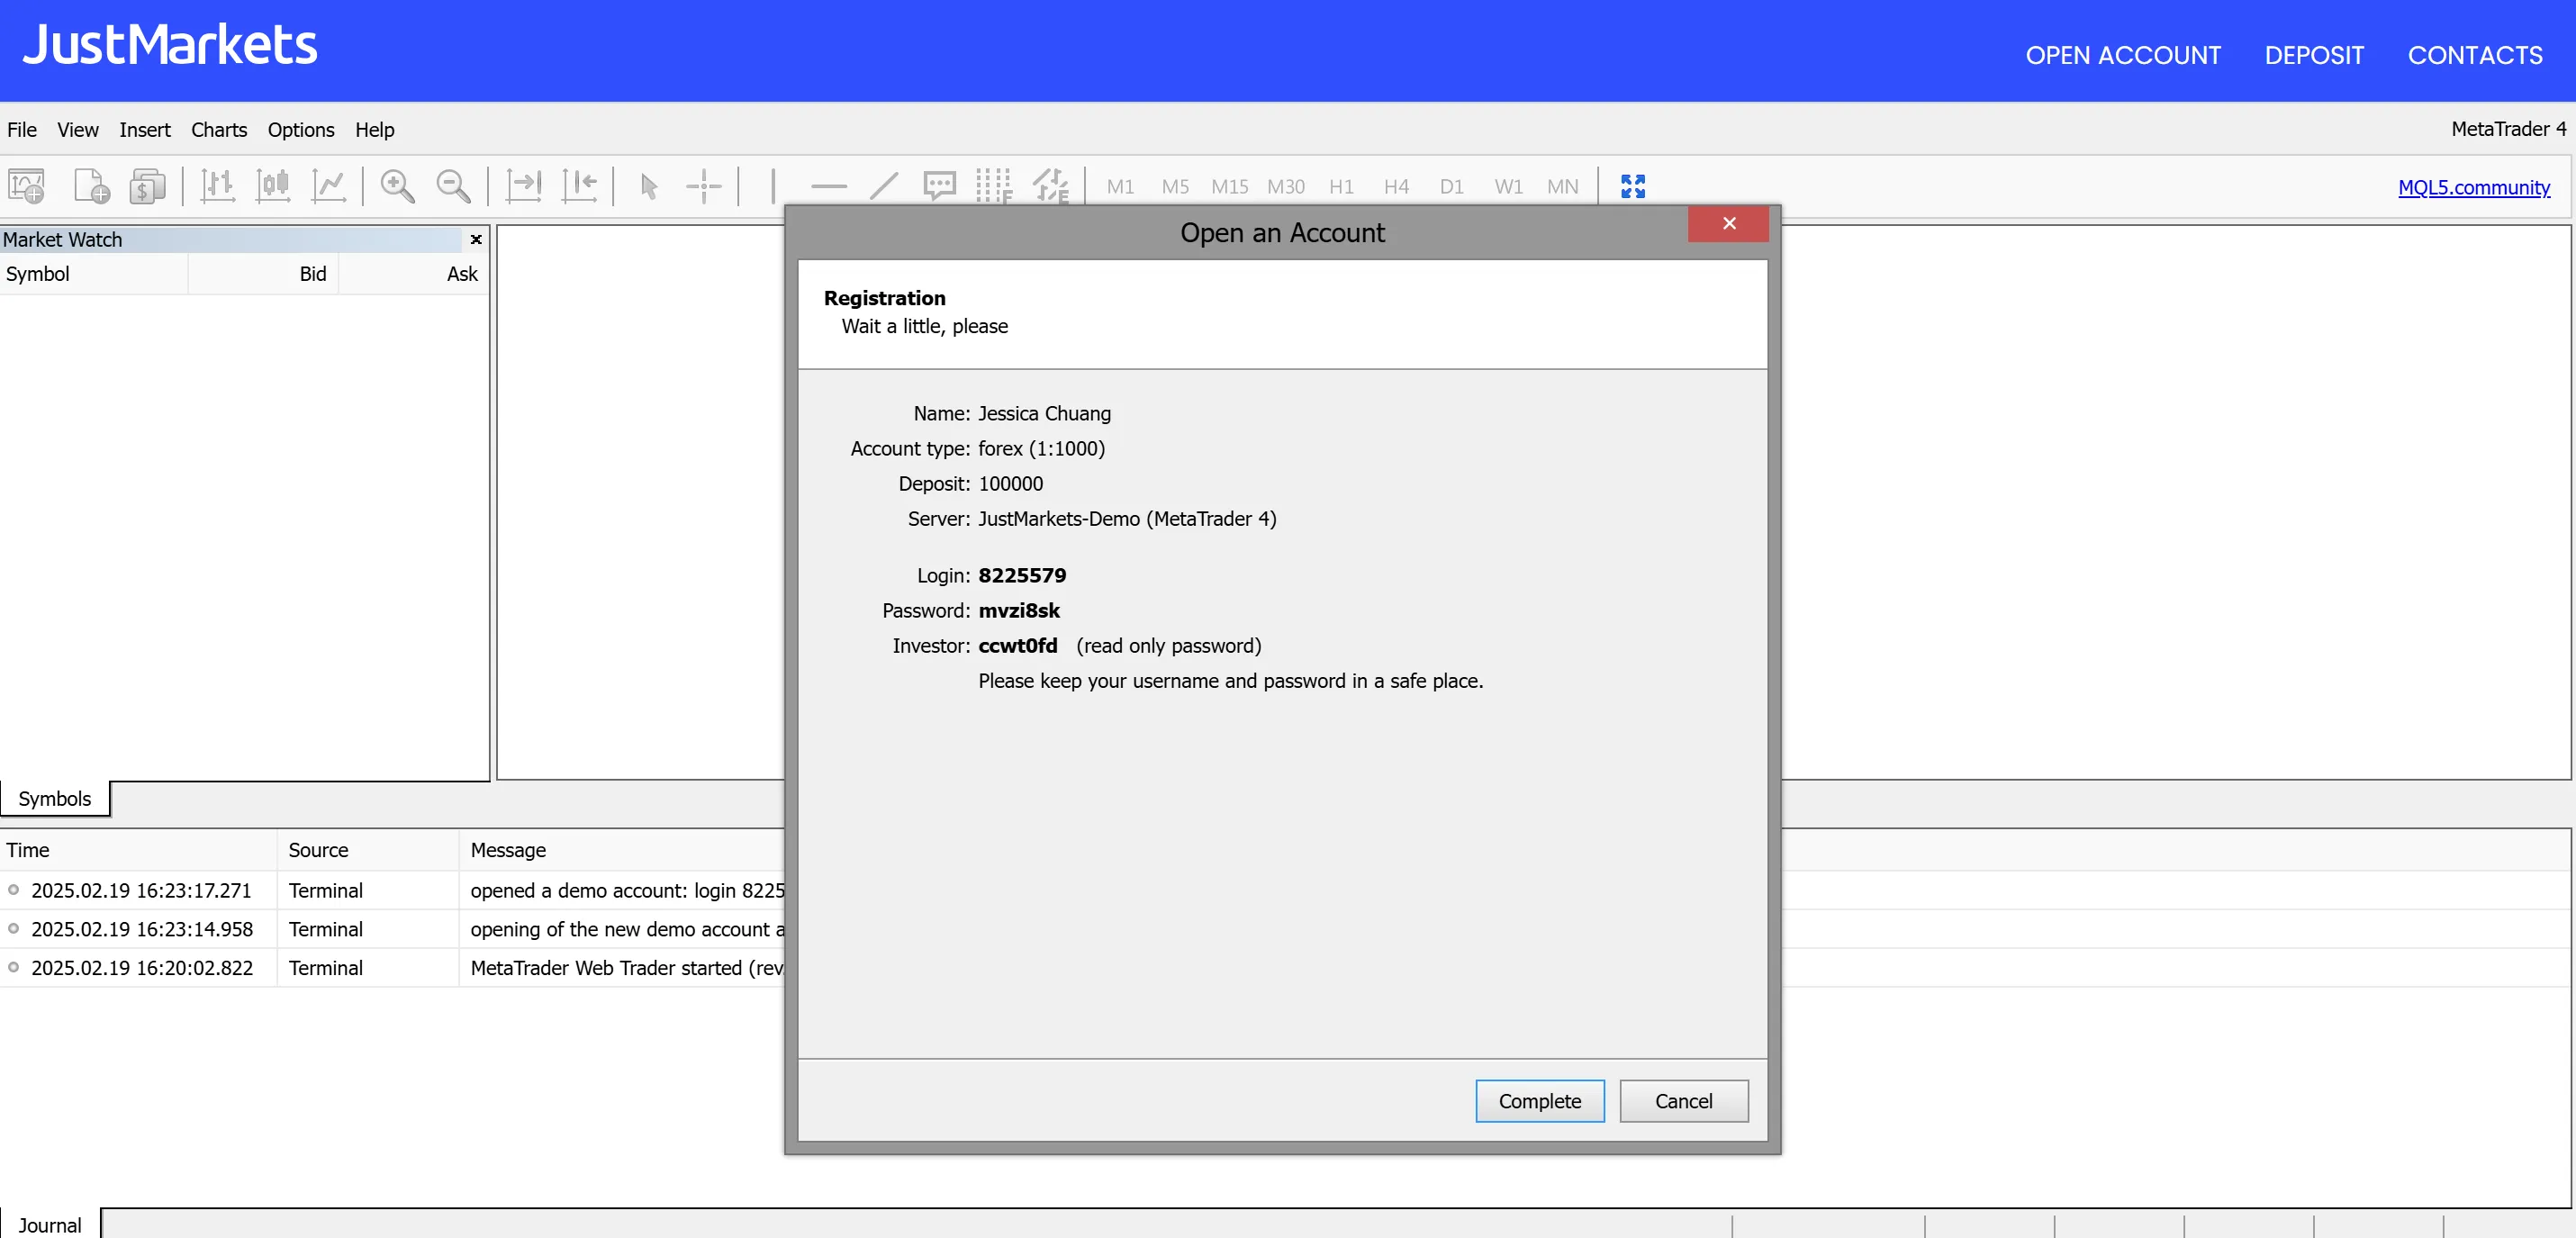Image resolution: width=2576 pixels, height=1238 pixels.
Task: Click the Zoom In magnifier icon
Action: (398, 186)
